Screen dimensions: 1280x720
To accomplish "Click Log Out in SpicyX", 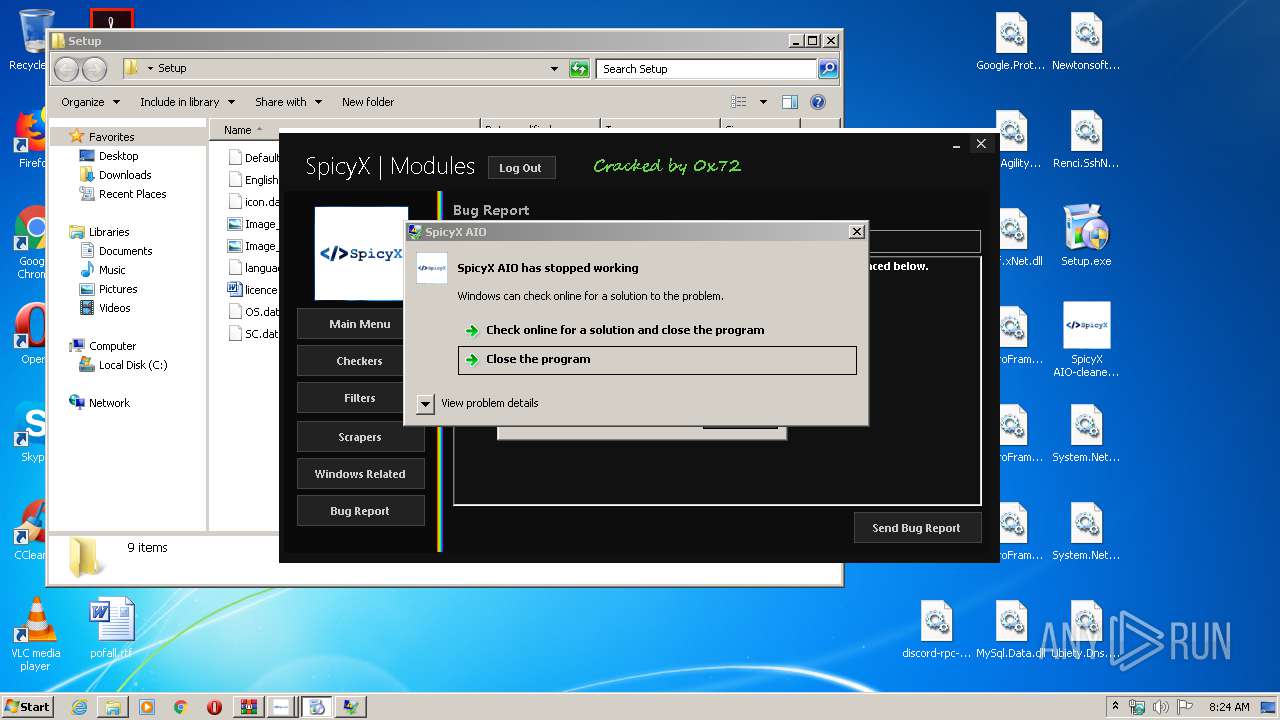I will pyautogui.click(x=521, y=168).
